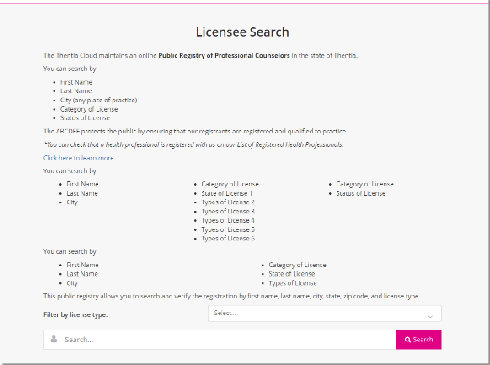Image resolution: width=490 pixels, height=365 pixels.
Task: Open the 'Click here to learn more' link
Action: click(78, 158)
